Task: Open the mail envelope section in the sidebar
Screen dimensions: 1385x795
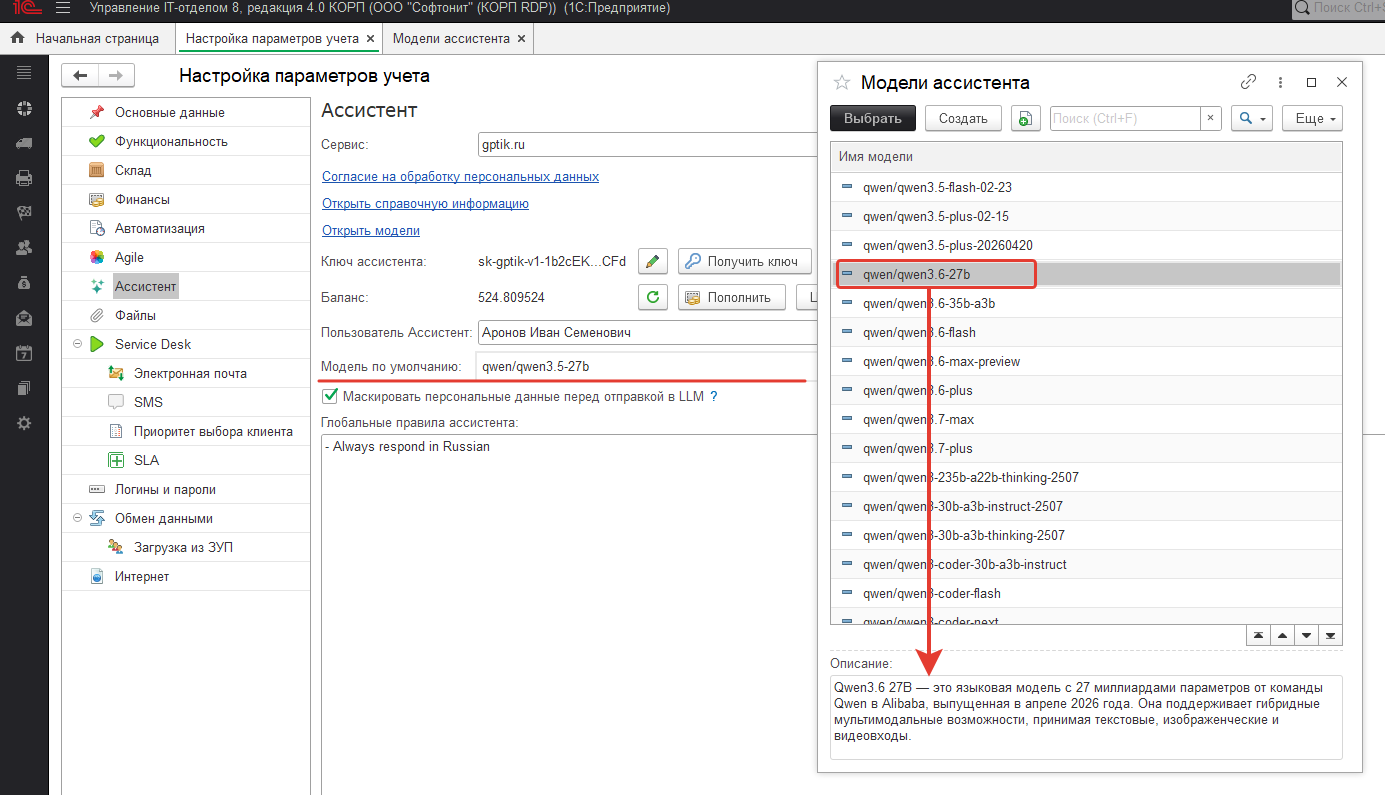Action: 24,318
